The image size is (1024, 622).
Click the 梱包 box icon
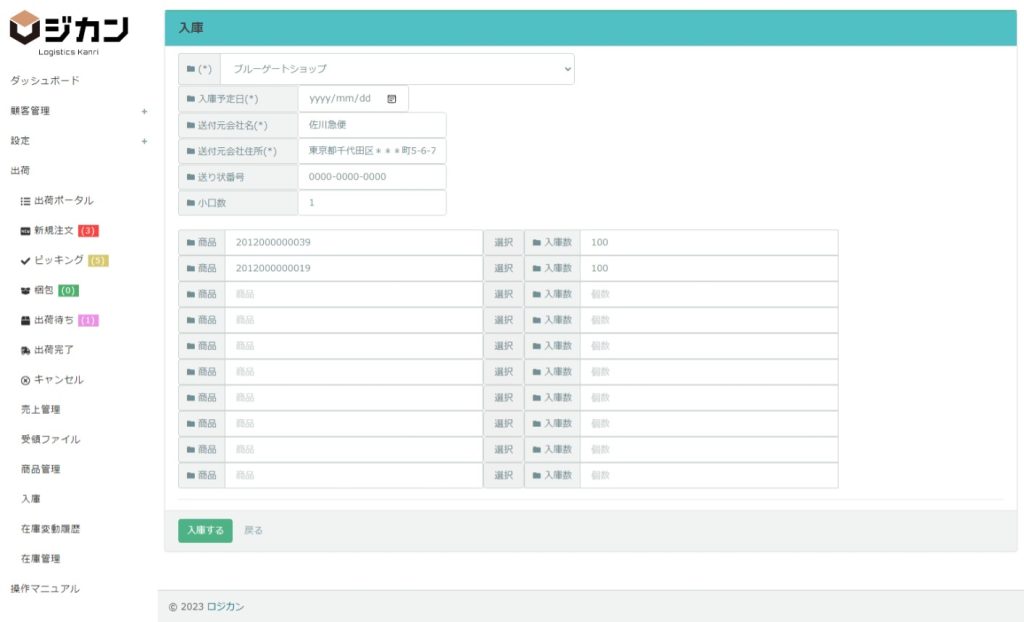tap(26, 291)
